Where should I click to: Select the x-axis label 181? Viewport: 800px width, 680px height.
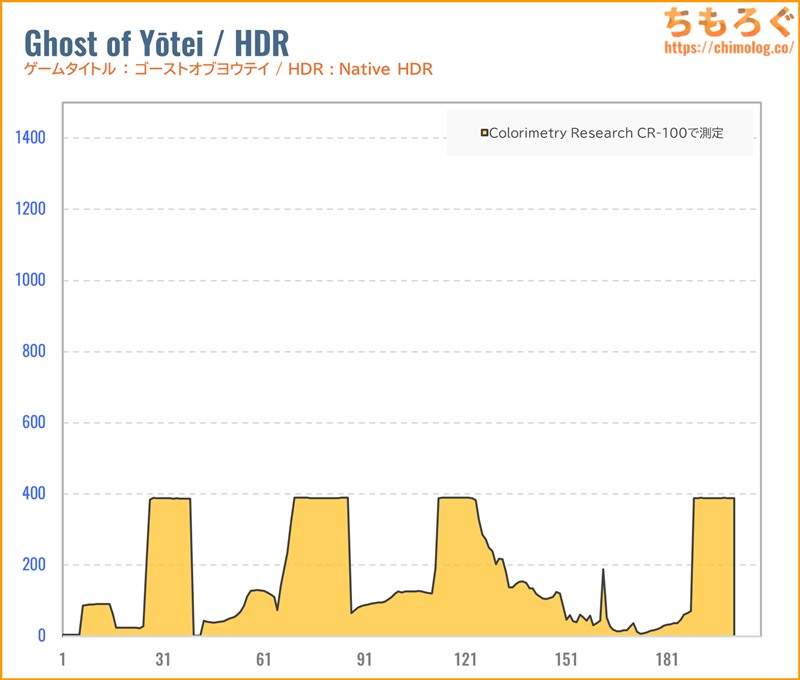click(x=667, y=659)
